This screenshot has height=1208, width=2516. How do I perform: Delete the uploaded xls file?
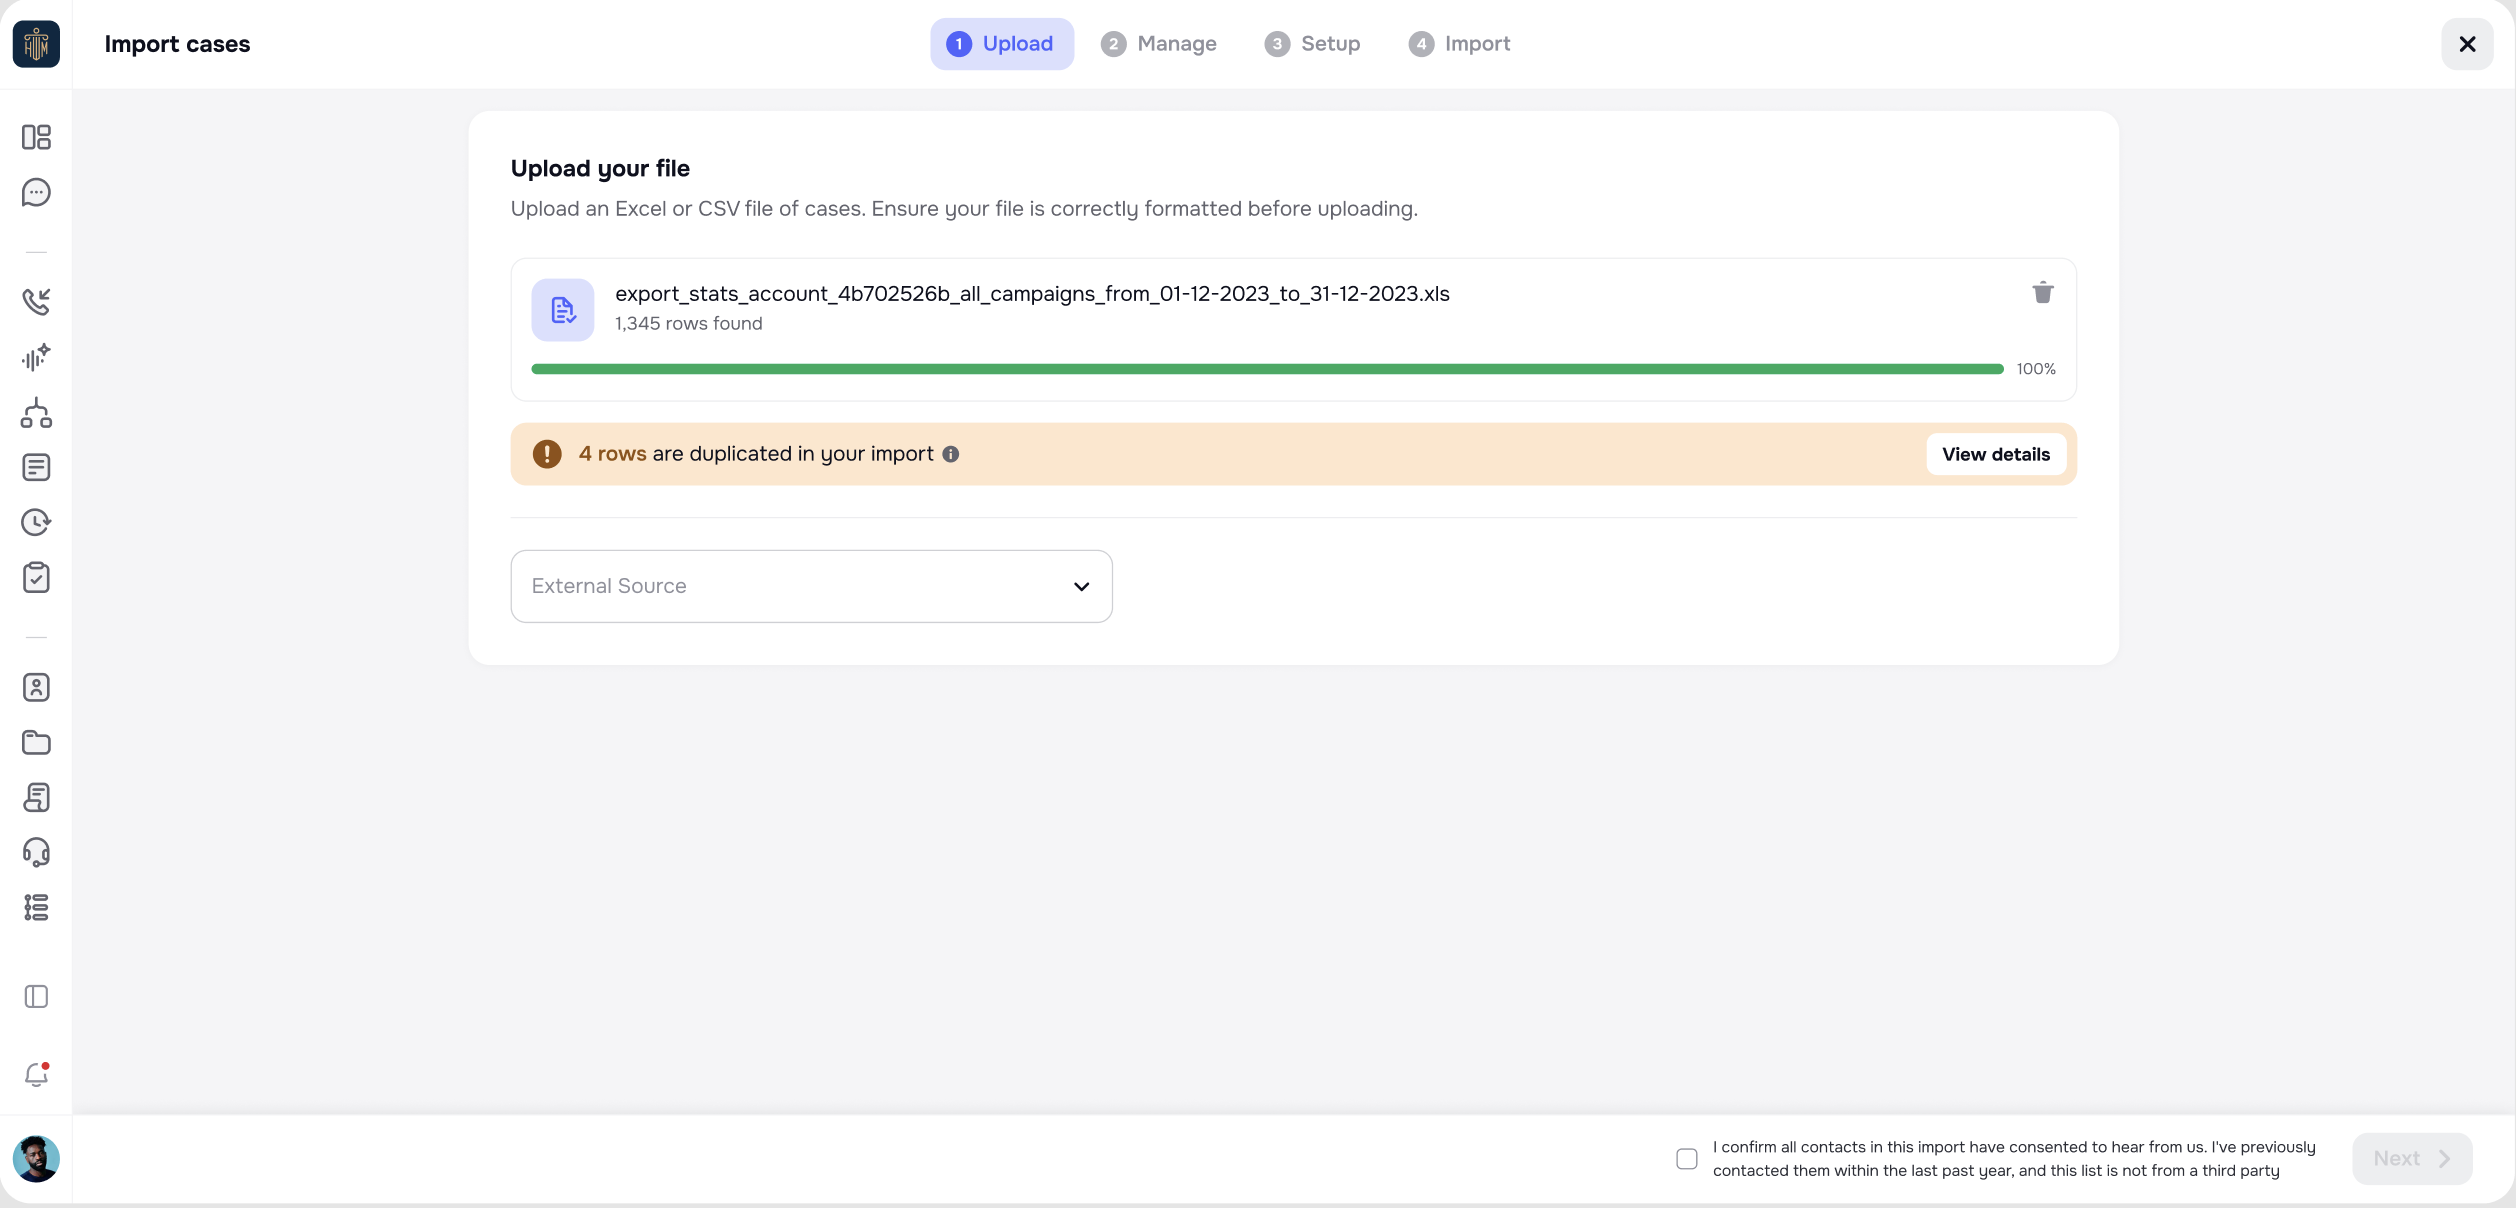point(2042,293)
